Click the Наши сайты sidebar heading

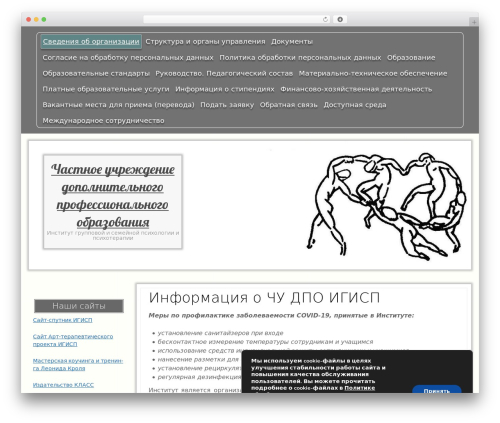(79, 306)
